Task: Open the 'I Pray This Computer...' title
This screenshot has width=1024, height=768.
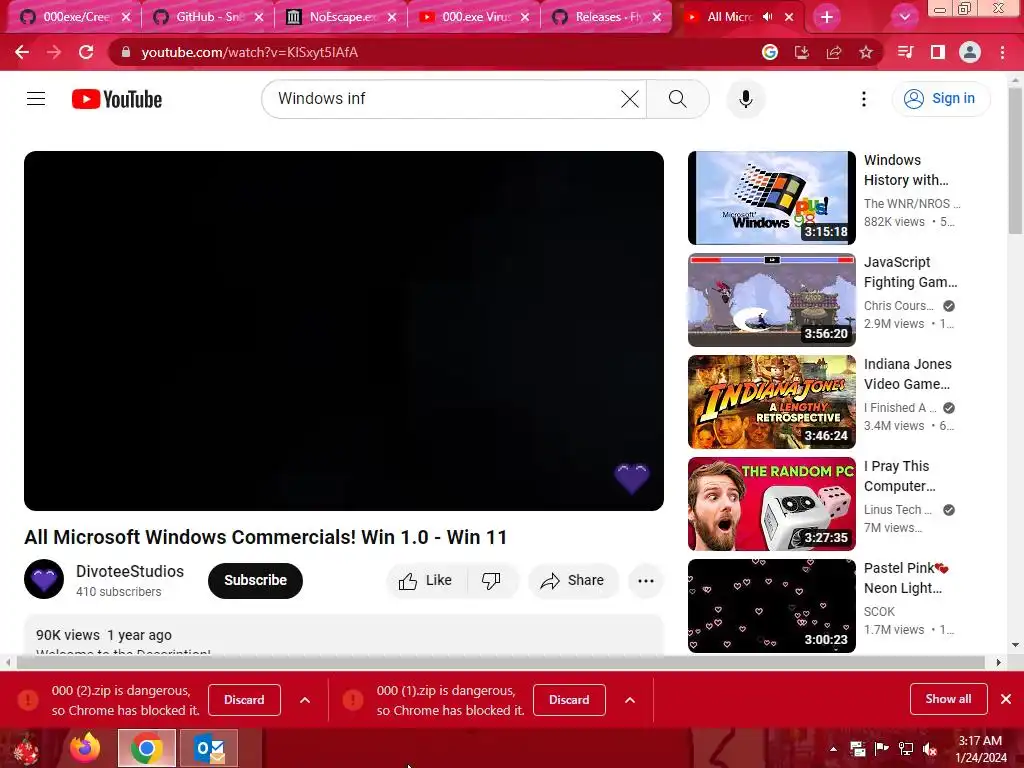Action: (899, 476)
